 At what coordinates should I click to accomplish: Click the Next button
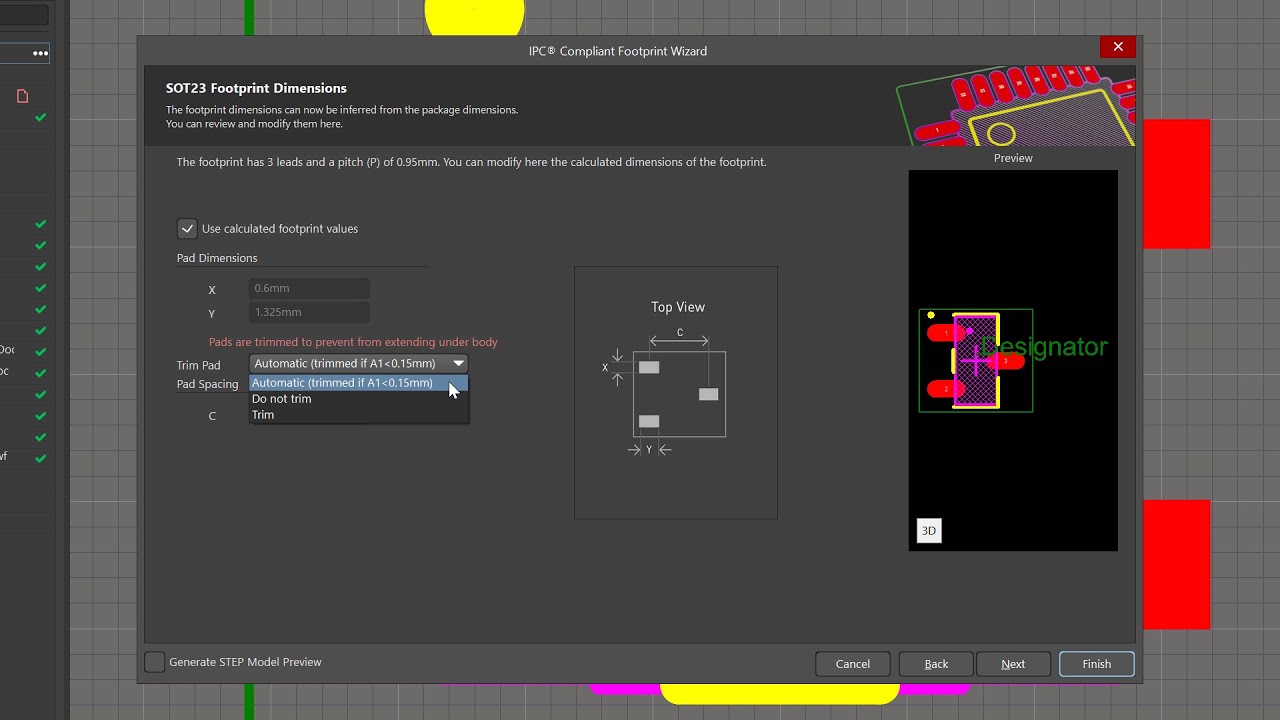(x=1013, y=664)
